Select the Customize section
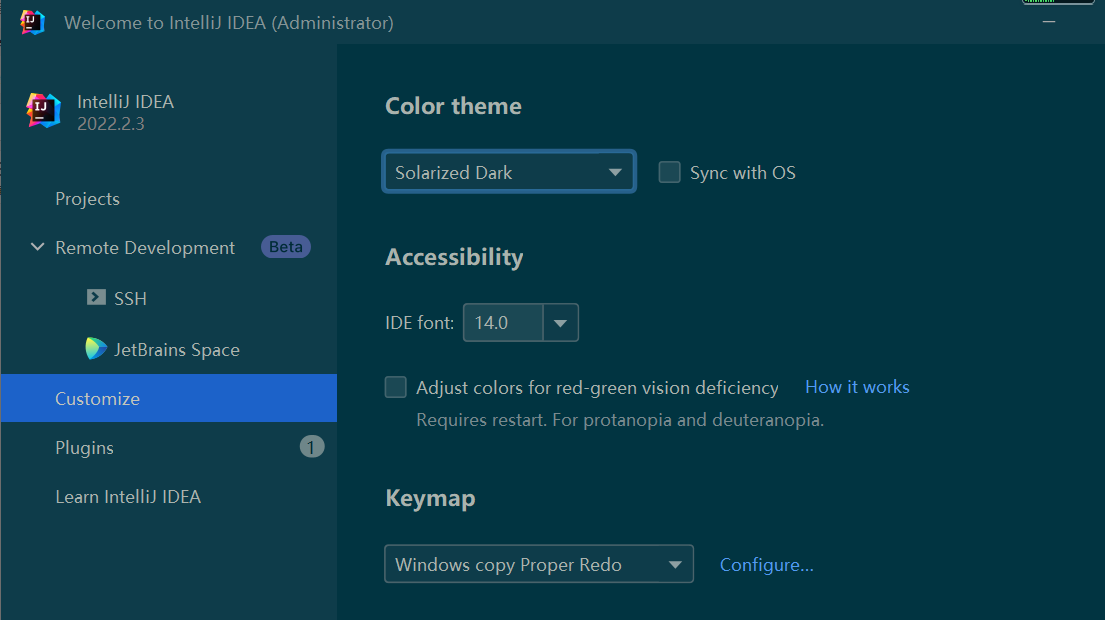Screen dimensions: 1105x620 point(168,398)
